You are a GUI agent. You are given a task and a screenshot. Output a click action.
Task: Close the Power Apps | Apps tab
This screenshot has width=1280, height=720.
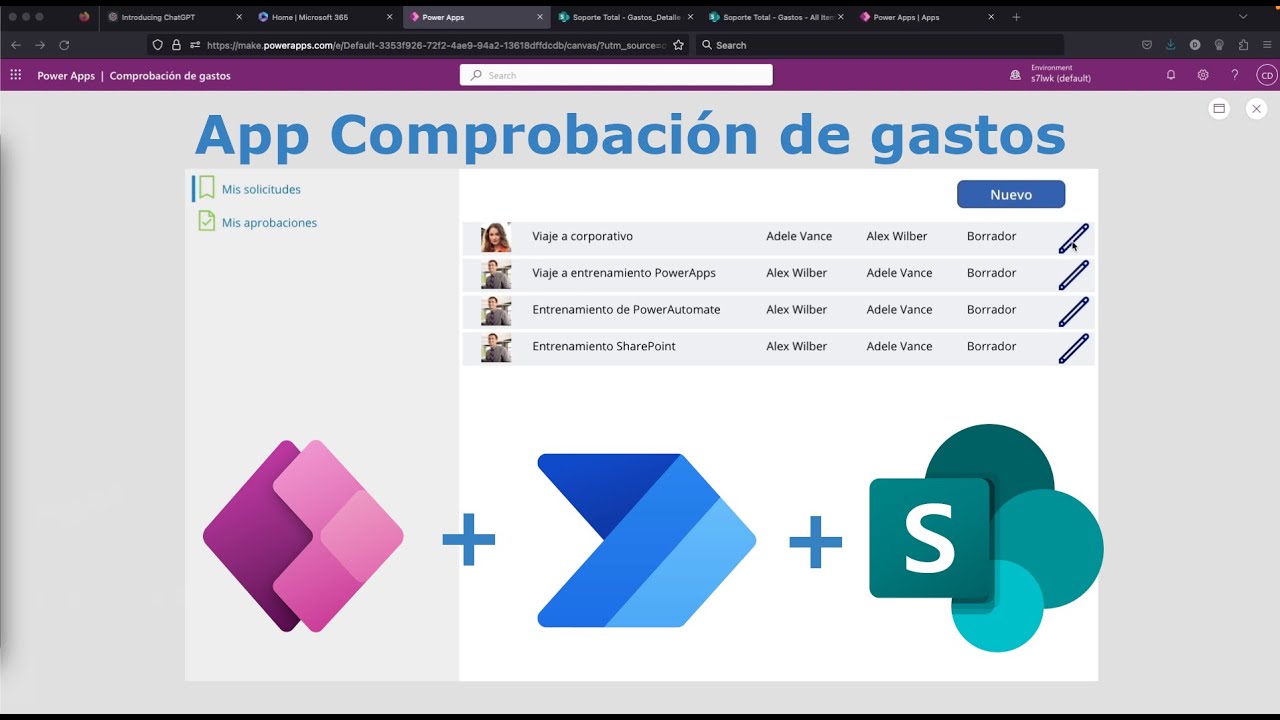point(991,17)
